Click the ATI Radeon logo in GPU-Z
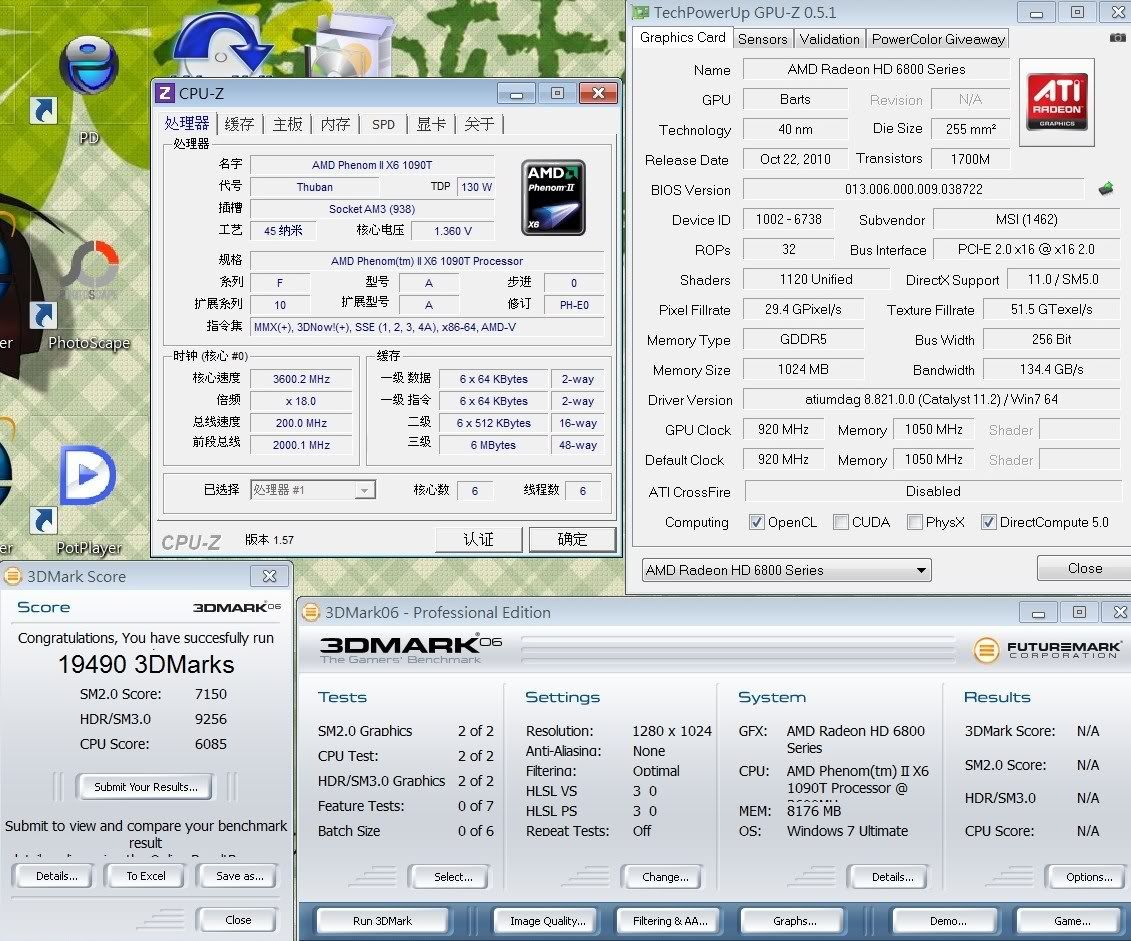The height and width of the screenshot is (941, 1131). [1057, 102]
